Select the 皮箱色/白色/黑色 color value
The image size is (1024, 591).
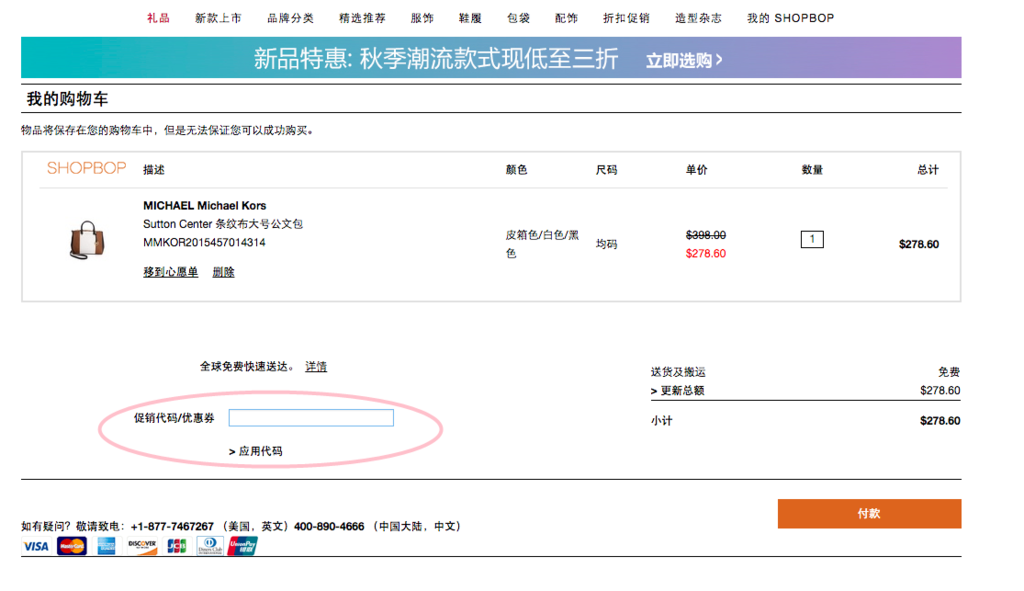[x=542, y=244]
